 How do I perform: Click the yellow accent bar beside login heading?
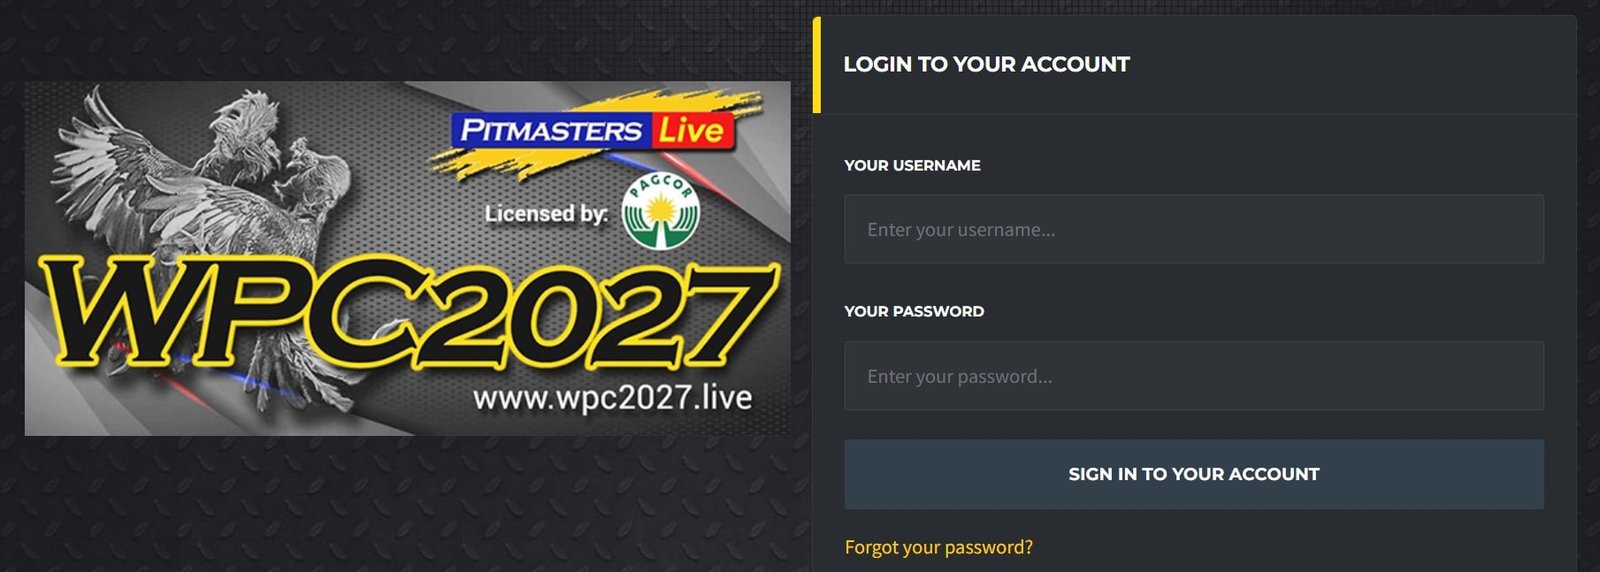817,65
